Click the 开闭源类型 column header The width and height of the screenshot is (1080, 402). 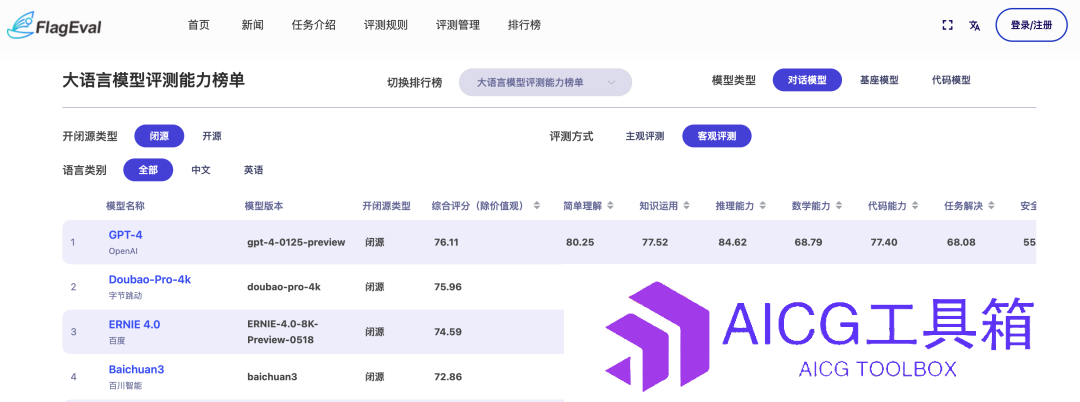387,206
